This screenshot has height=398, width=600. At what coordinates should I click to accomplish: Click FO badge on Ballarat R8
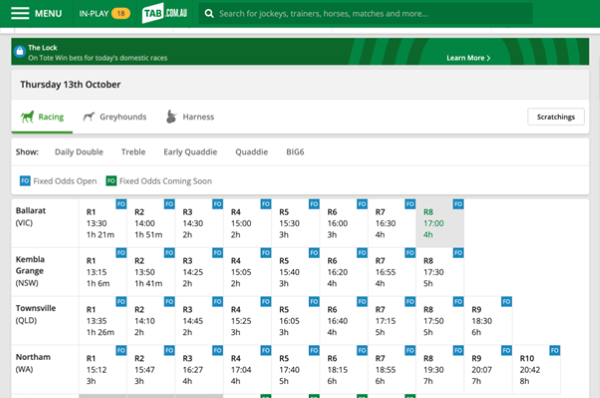[458, 204]
